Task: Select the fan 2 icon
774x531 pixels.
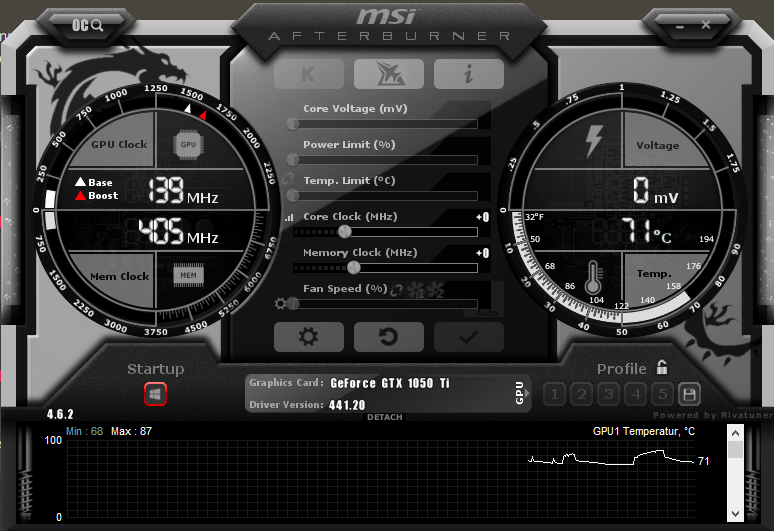Action: [435, 290]
